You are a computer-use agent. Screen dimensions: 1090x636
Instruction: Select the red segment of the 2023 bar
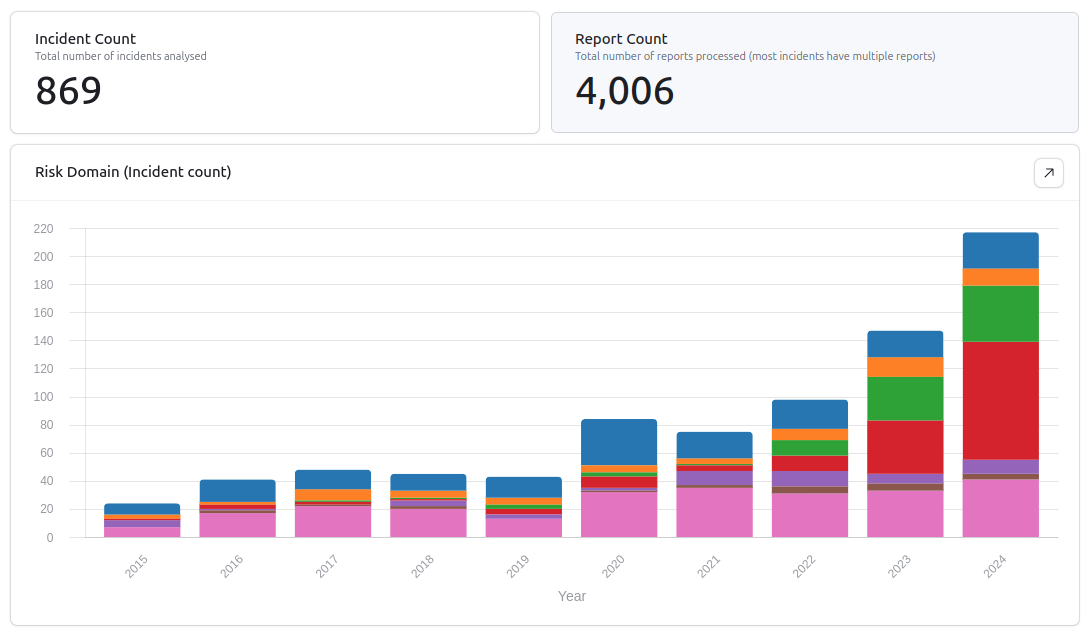[x=905, y=446]
